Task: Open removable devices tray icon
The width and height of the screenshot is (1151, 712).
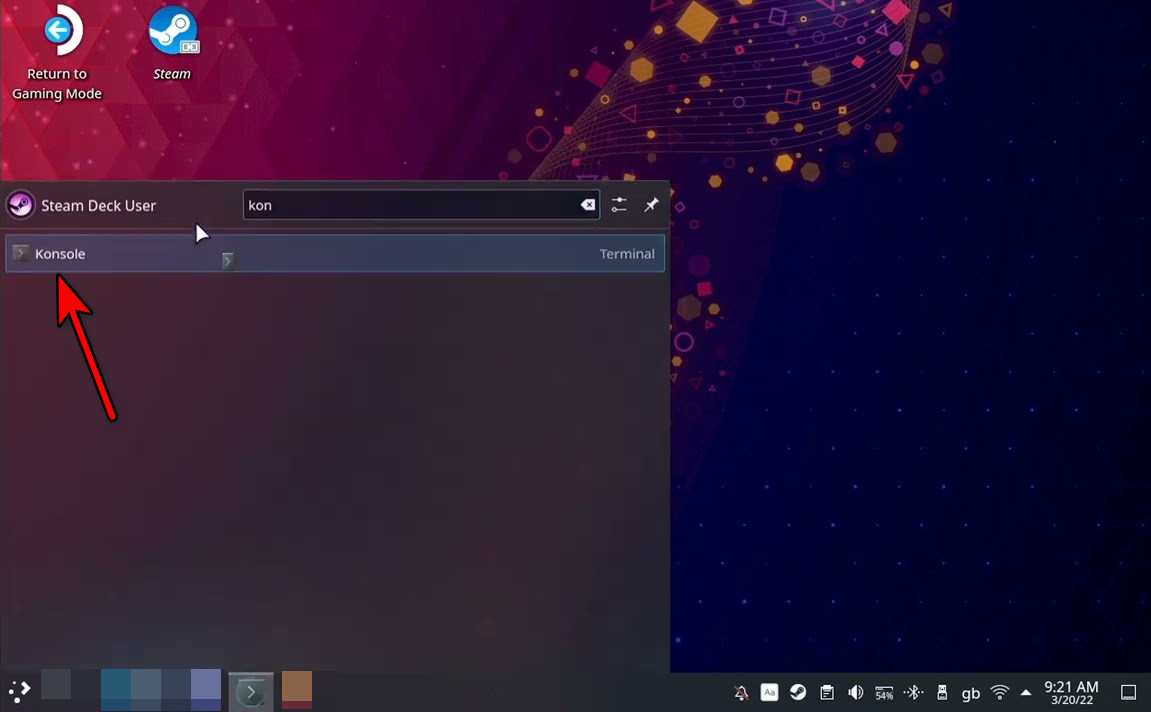Action: 942,692
